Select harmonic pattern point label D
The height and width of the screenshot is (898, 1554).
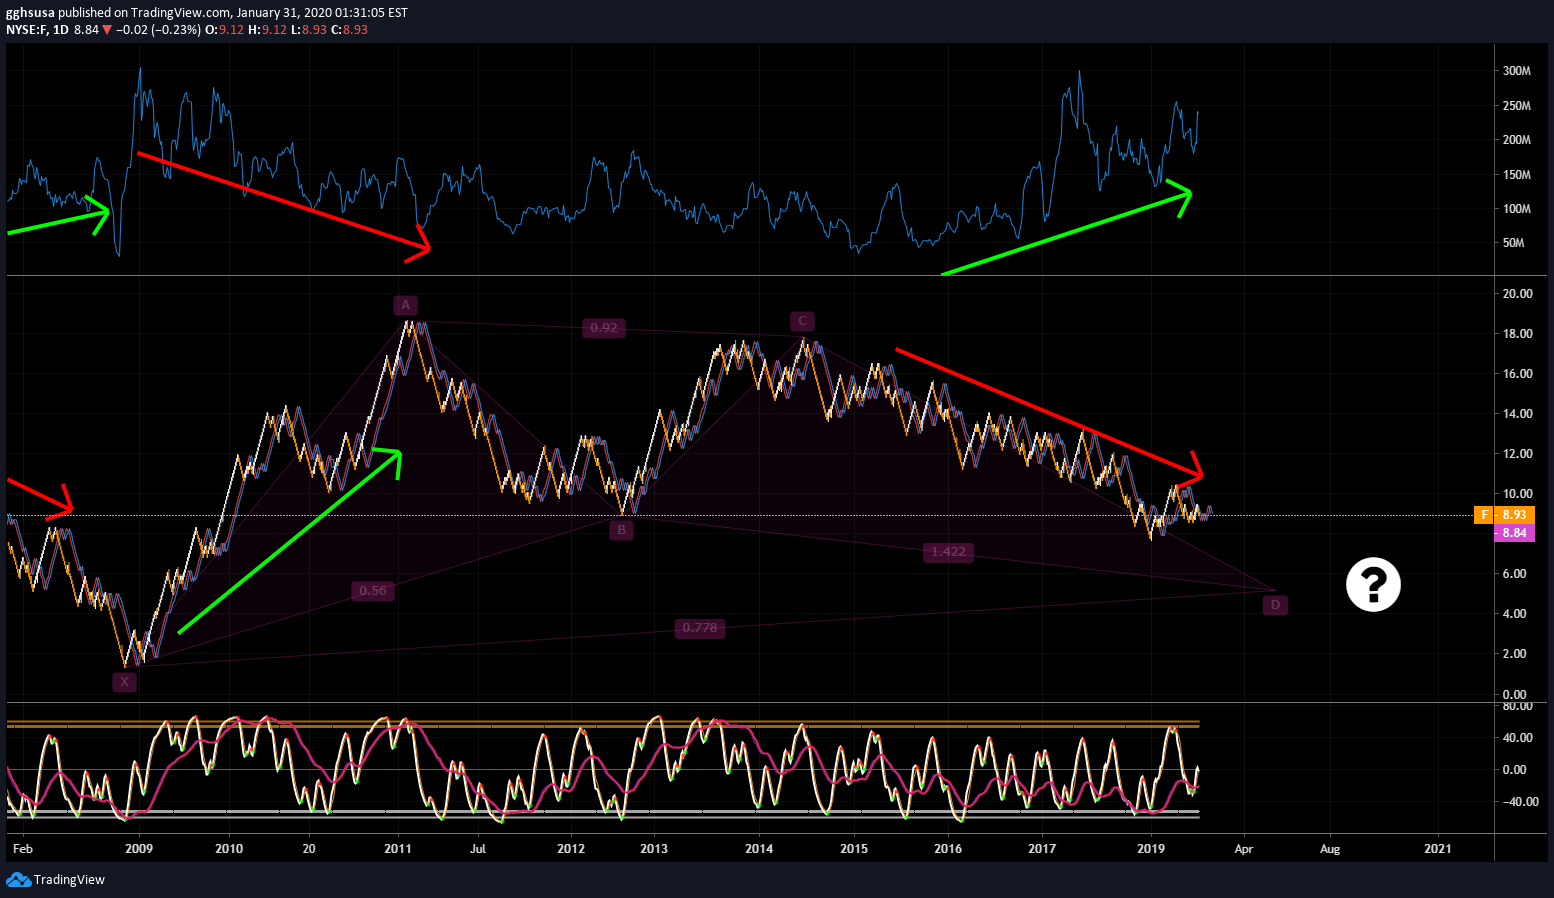[1275, 605]
